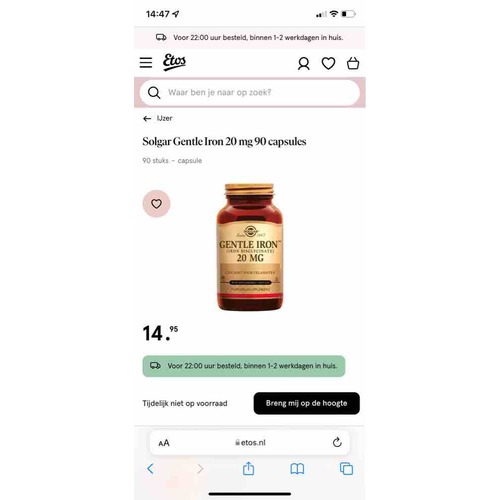
Task: Reload the page
Action: click(x=337, y=442)
